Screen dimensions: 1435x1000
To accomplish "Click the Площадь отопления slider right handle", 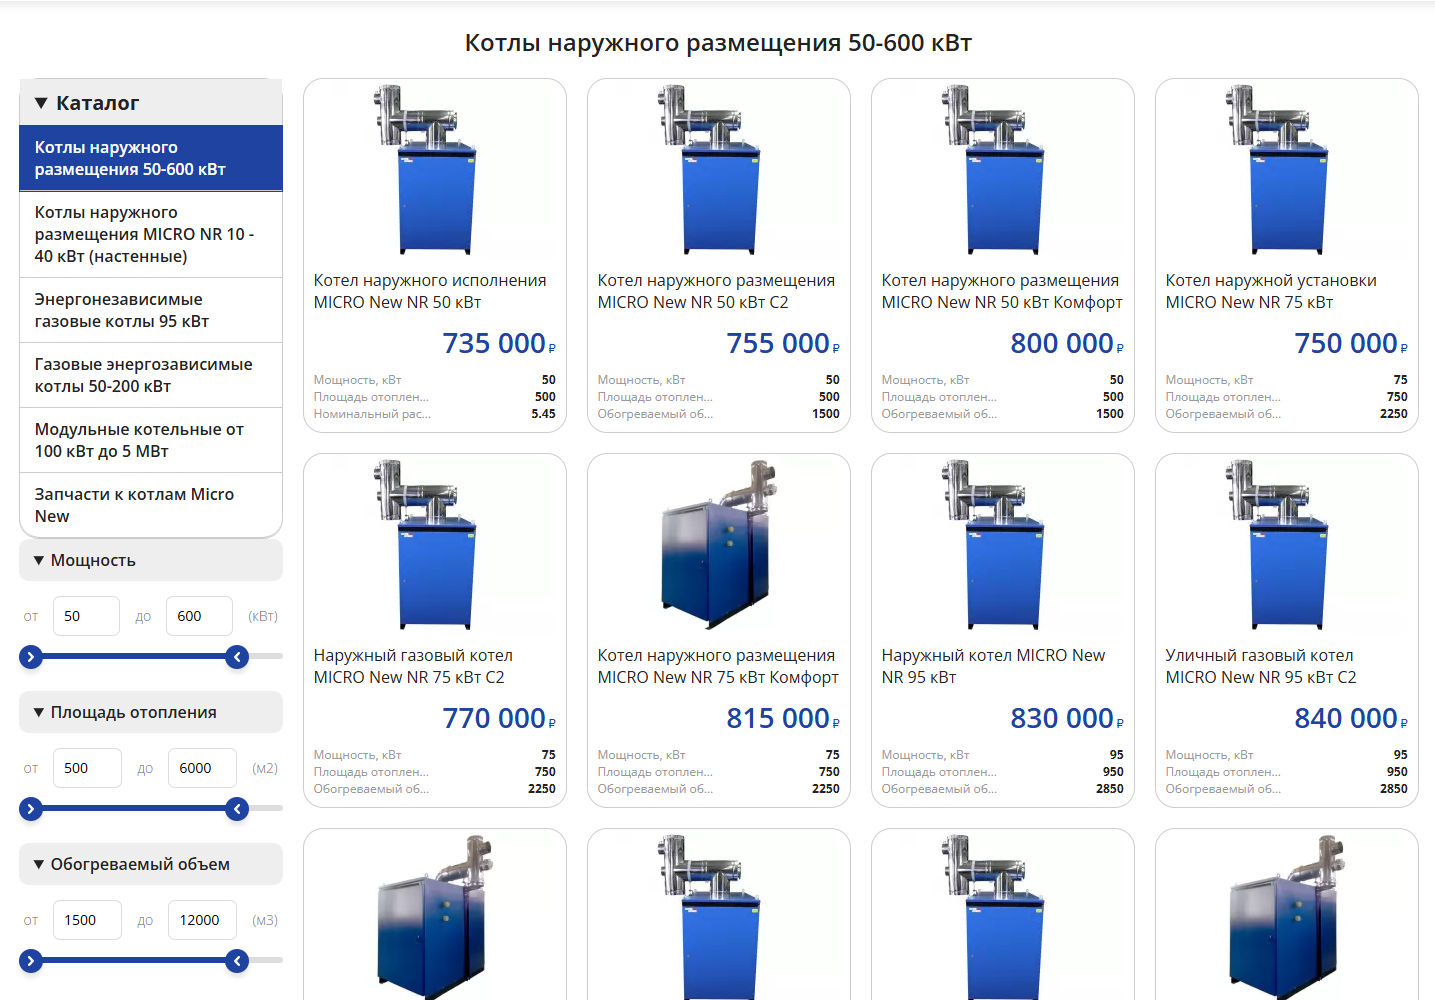I will 237,809.
